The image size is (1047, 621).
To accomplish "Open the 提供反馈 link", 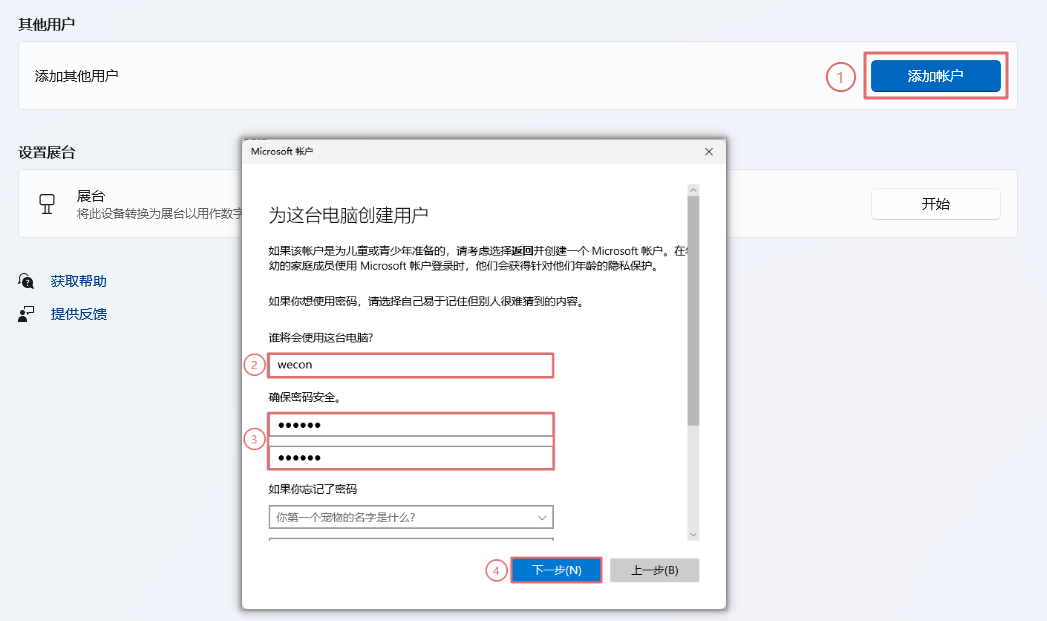I will 78,314.
